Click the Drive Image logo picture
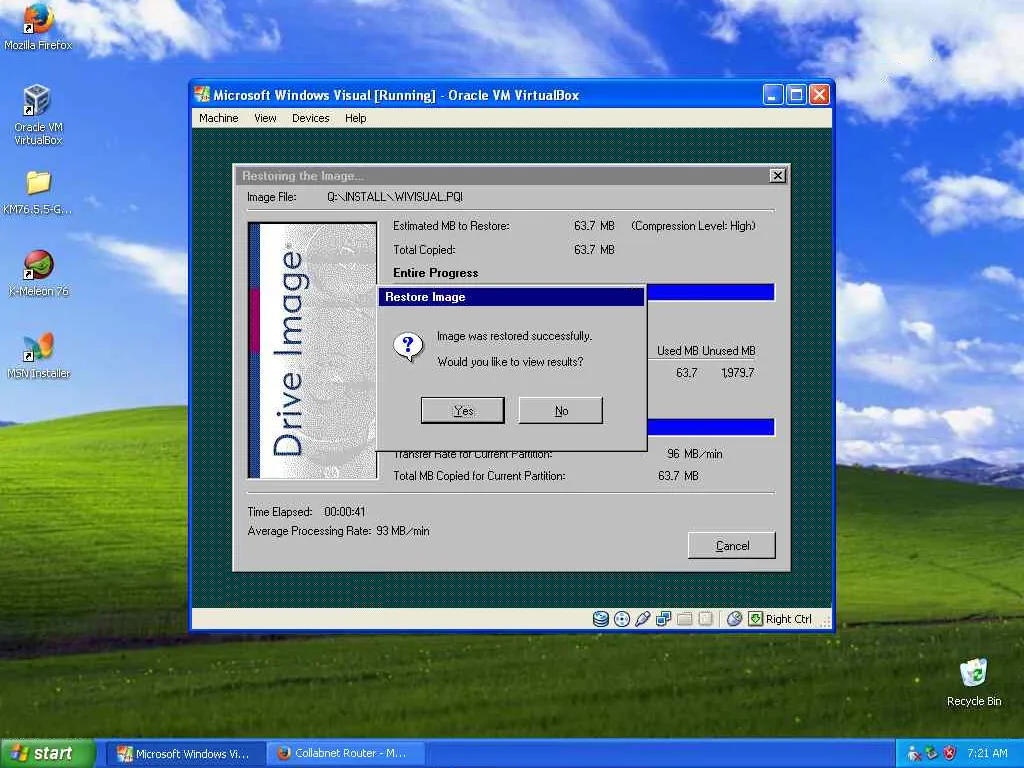Image resolution: width=1024 pixels, height=768 pixels. pyautogui.click(x=312, y=351)
